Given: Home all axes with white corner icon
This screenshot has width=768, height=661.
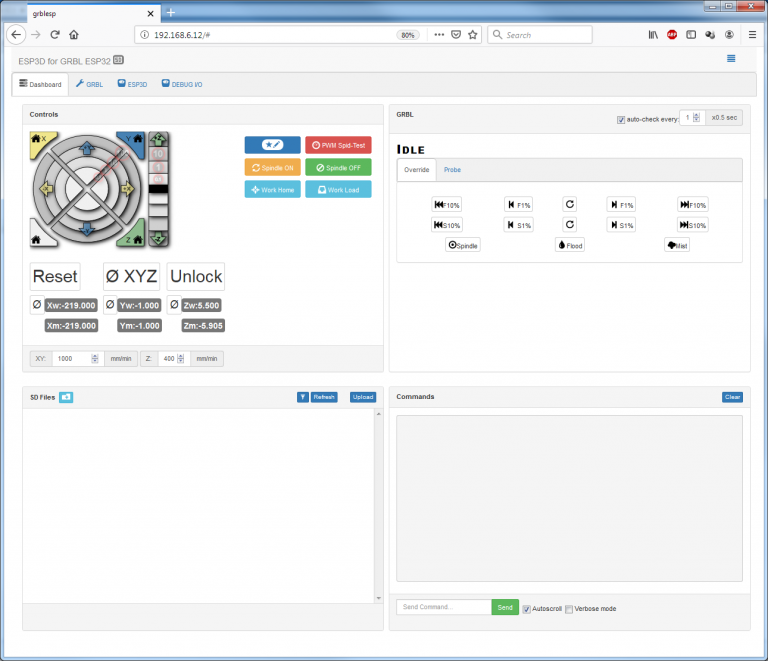Looking at the screenshot, I should pos(39,236).
